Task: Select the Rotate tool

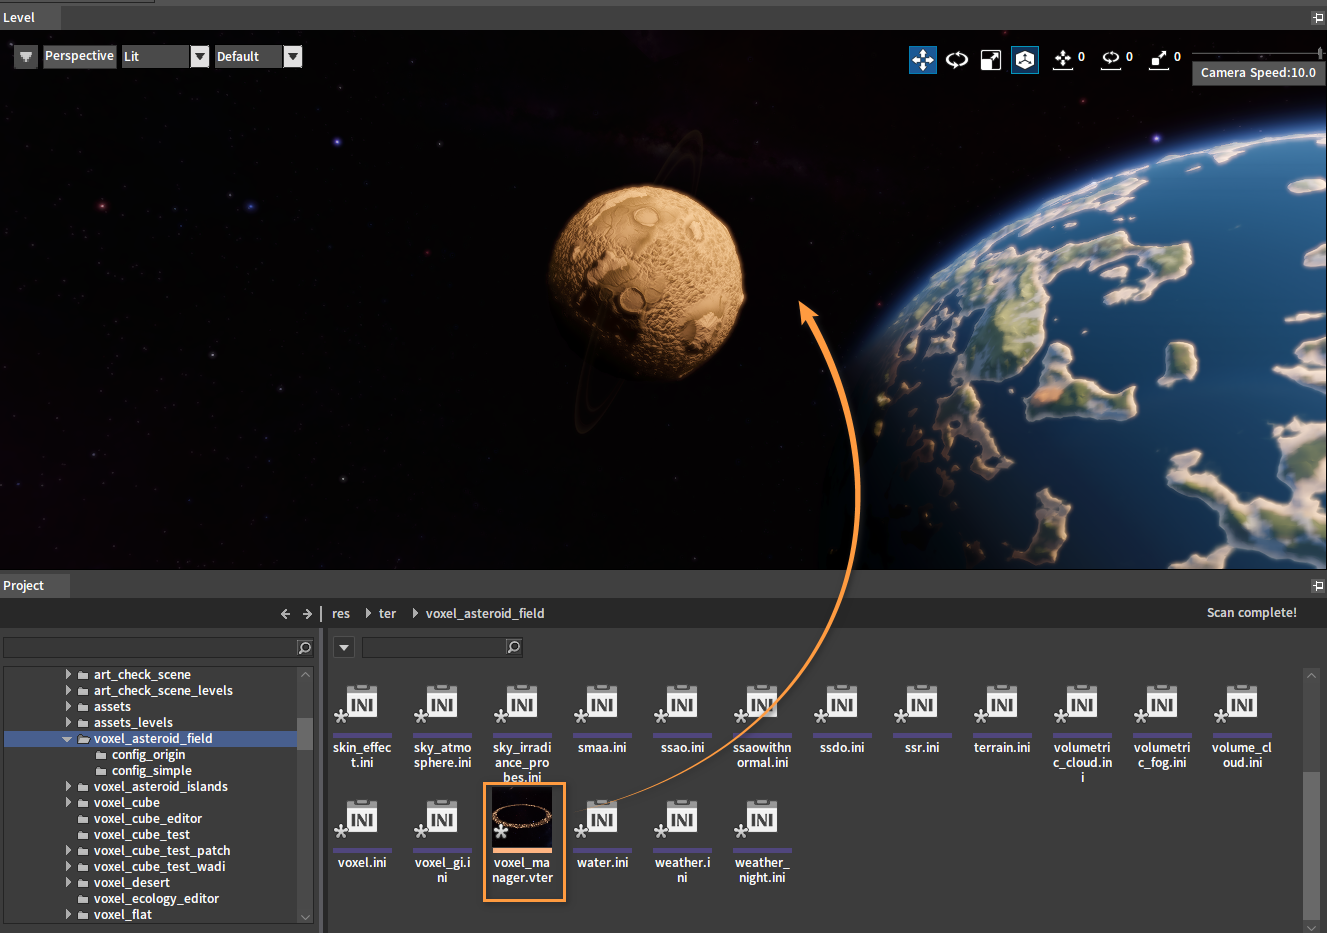Action: (x=957, y=60)
